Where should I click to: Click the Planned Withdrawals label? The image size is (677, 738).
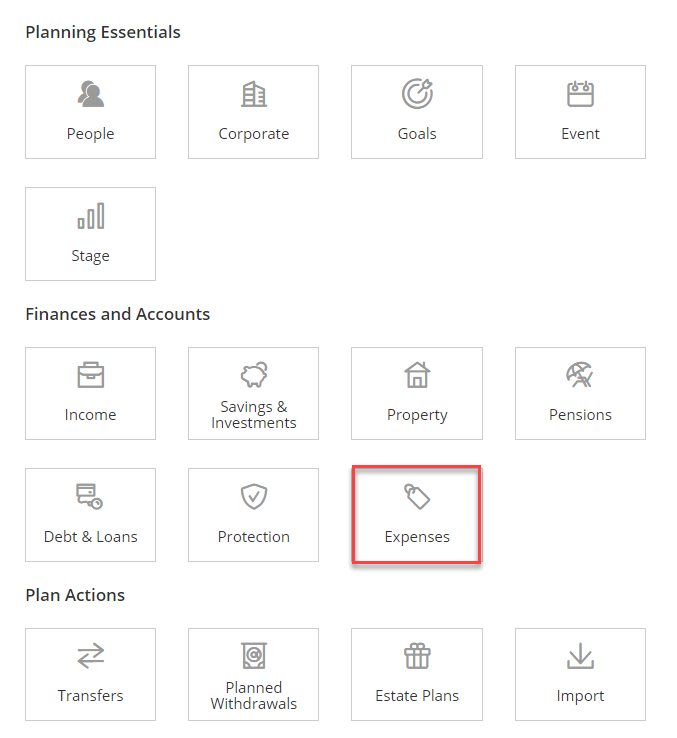[x=254, y=696]
